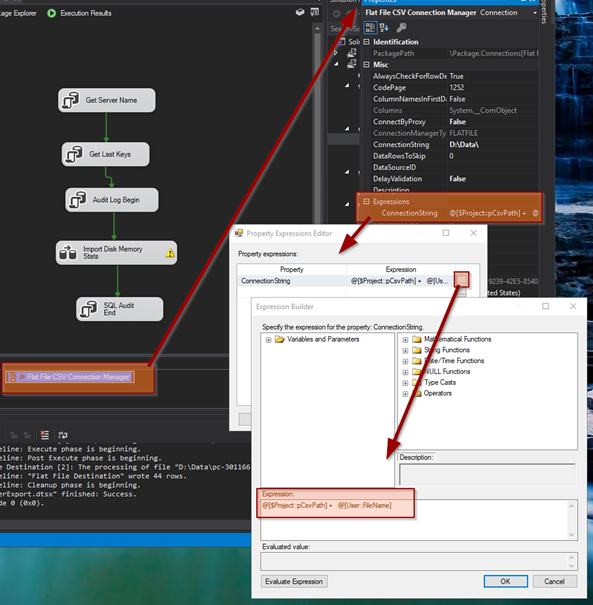Screen dimensions: 593x605
Task: Select the Type Casts folder label
Action: [440, 382]
